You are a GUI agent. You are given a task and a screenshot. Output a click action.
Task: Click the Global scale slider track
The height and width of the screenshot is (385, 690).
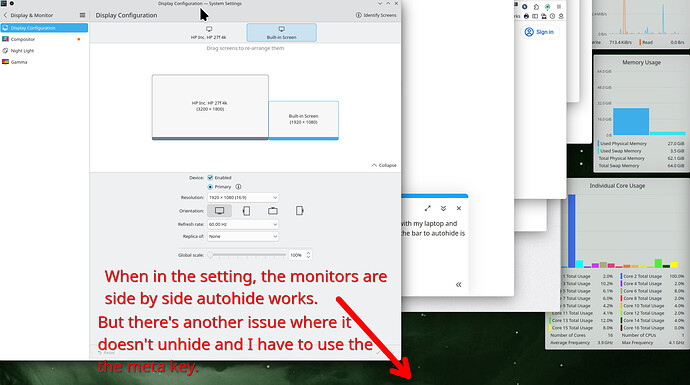[x=248, y=255]
